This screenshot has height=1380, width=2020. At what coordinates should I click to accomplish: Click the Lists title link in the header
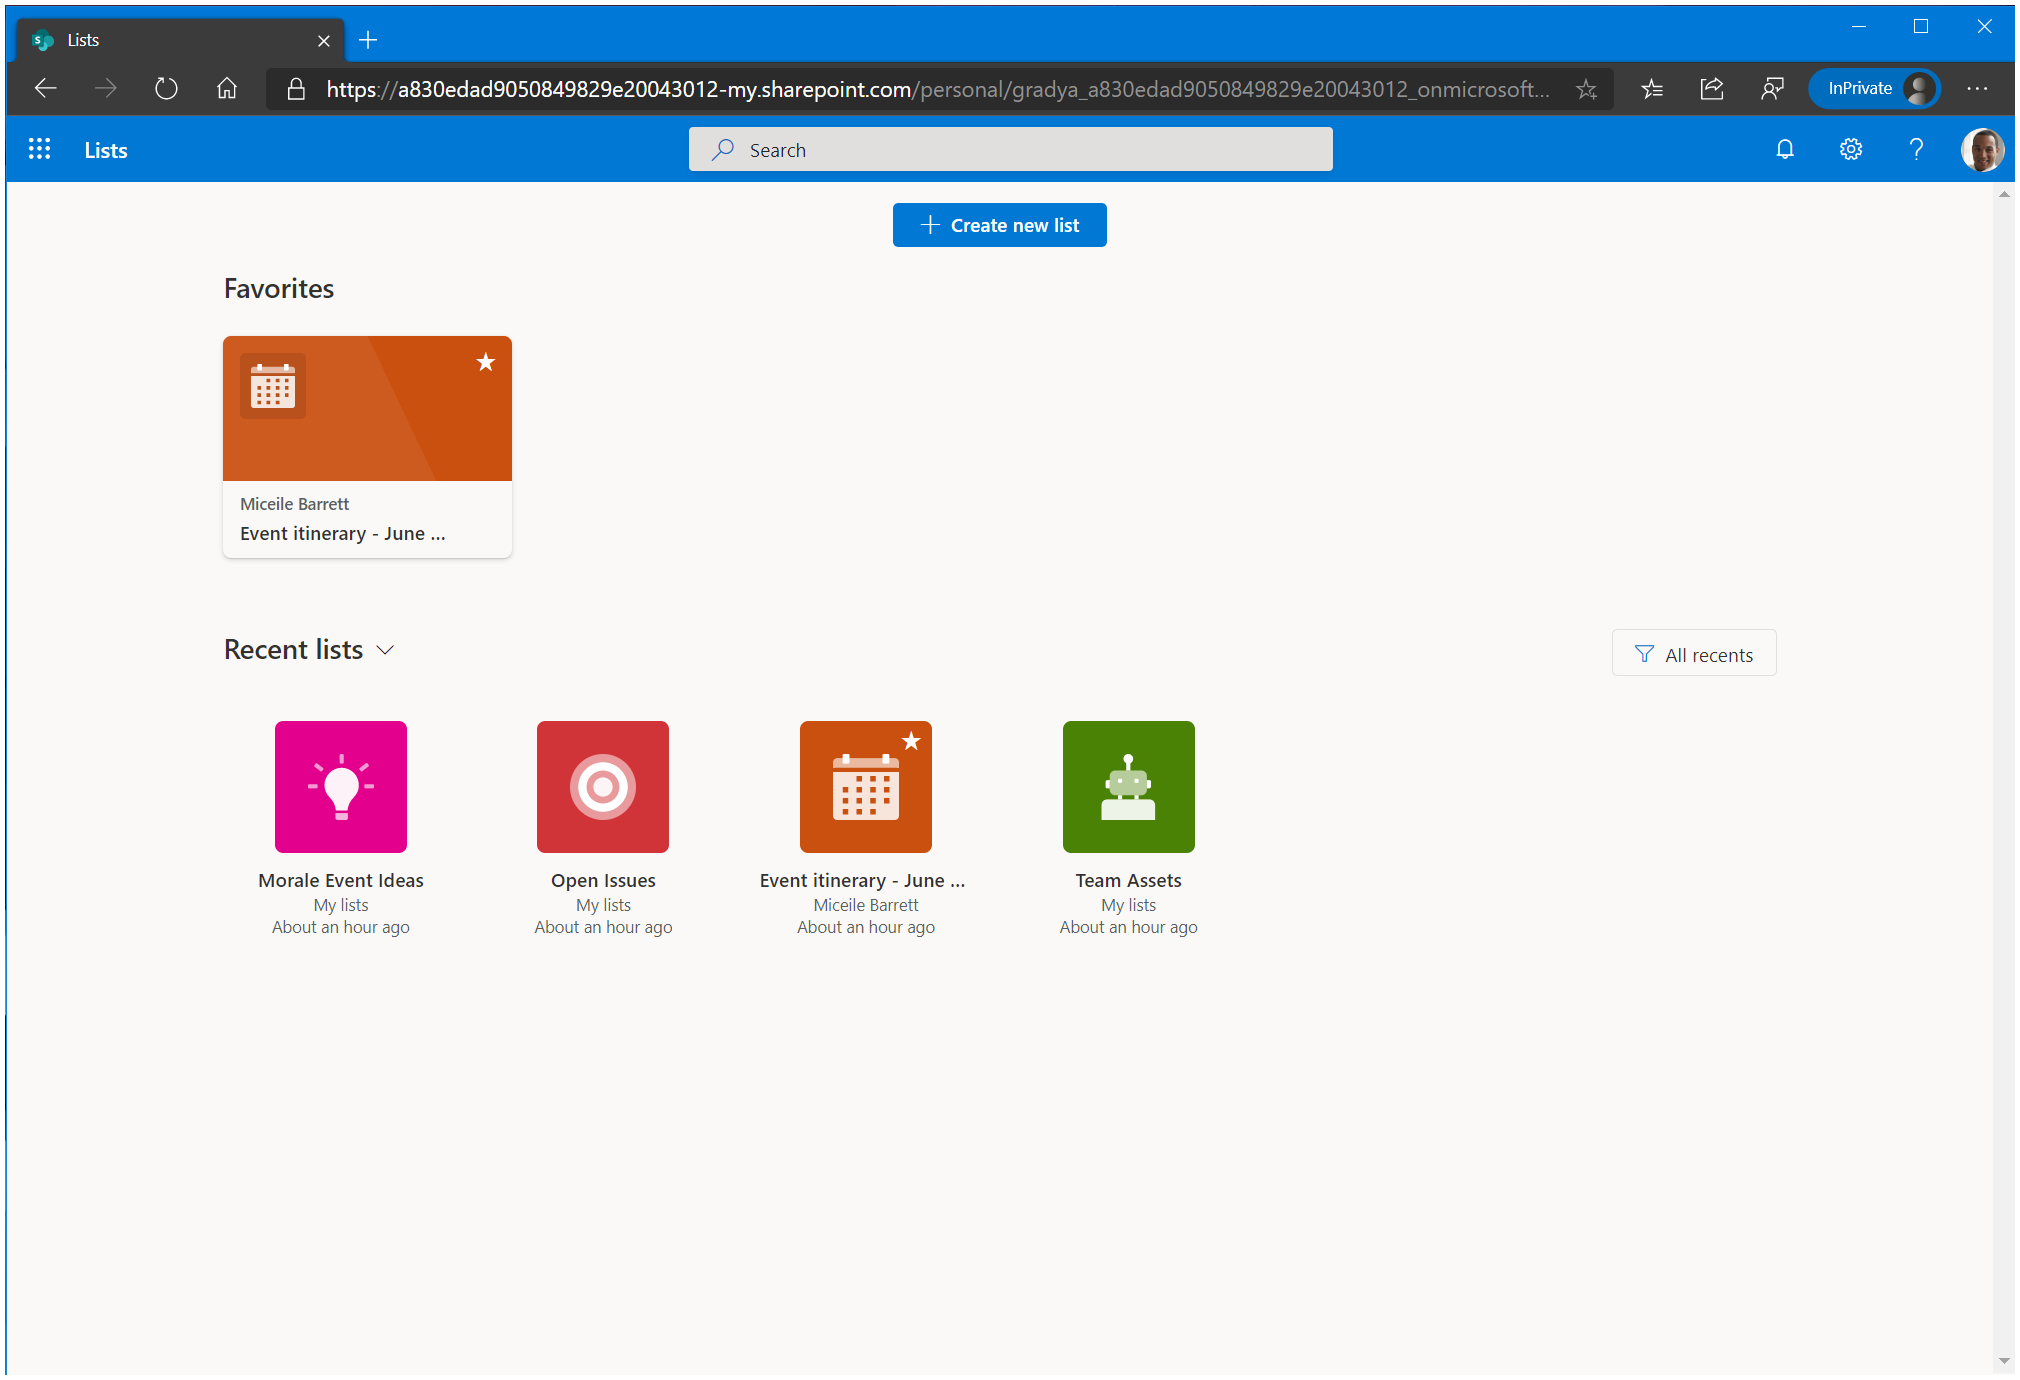point(105,149)
